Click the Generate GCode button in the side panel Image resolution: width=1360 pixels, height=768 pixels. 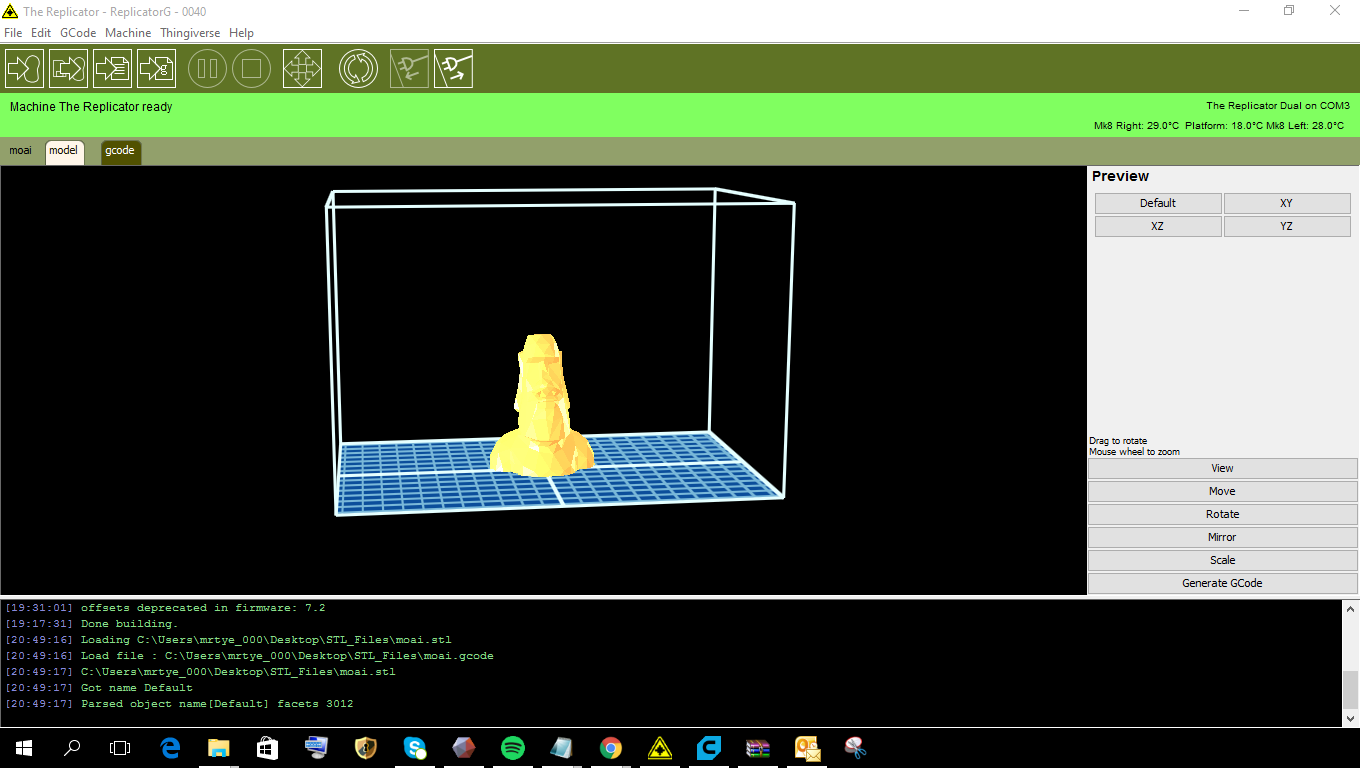[1222, 583]
